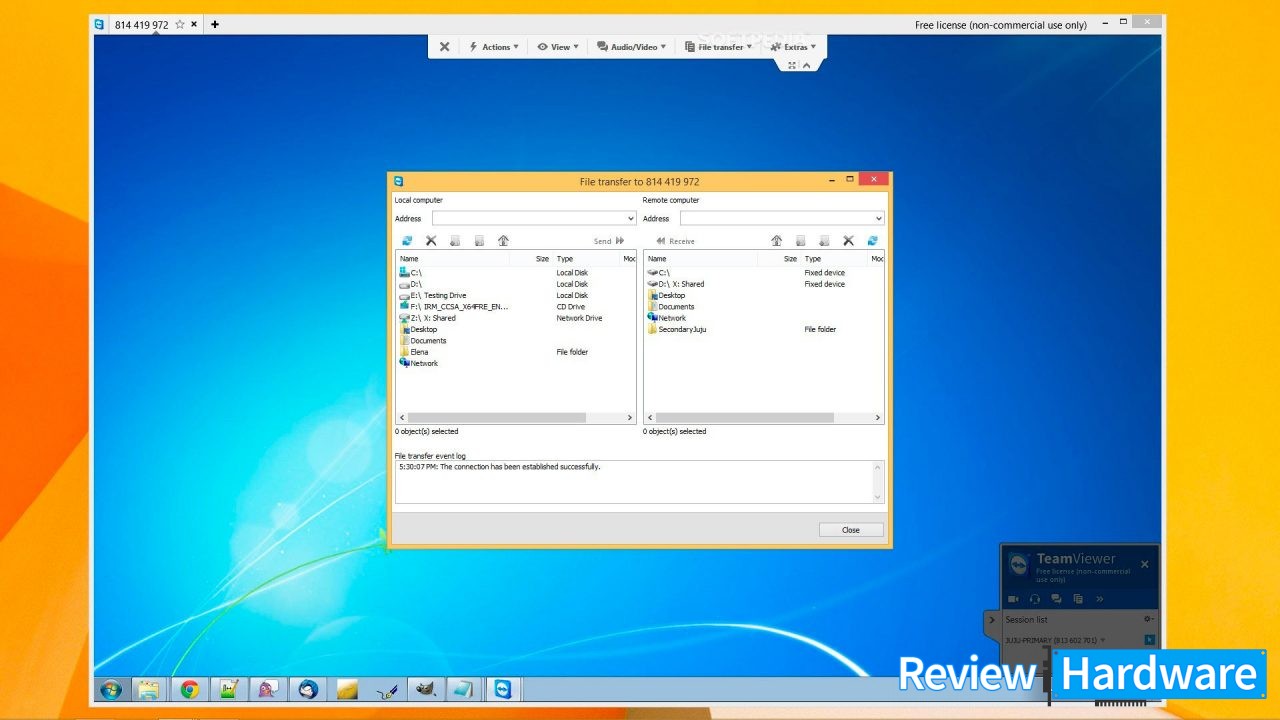
Task: Expand JUJU-PRIMARY session dropdown
Action: (x=1103, y=640)
